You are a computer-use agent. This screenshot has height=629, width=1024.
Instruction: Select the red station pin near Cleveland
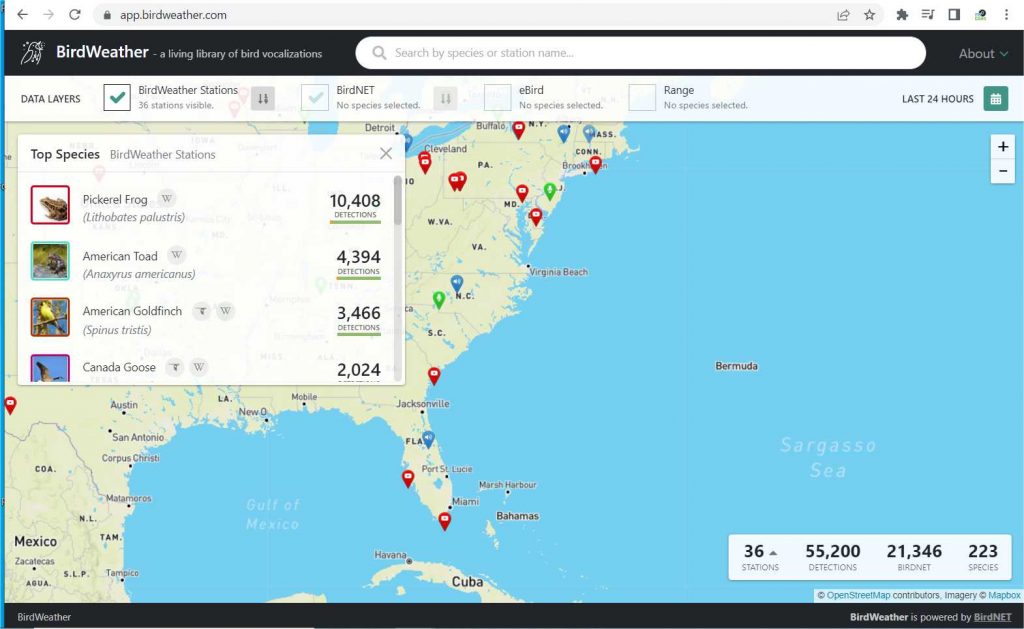coord(425,163)
